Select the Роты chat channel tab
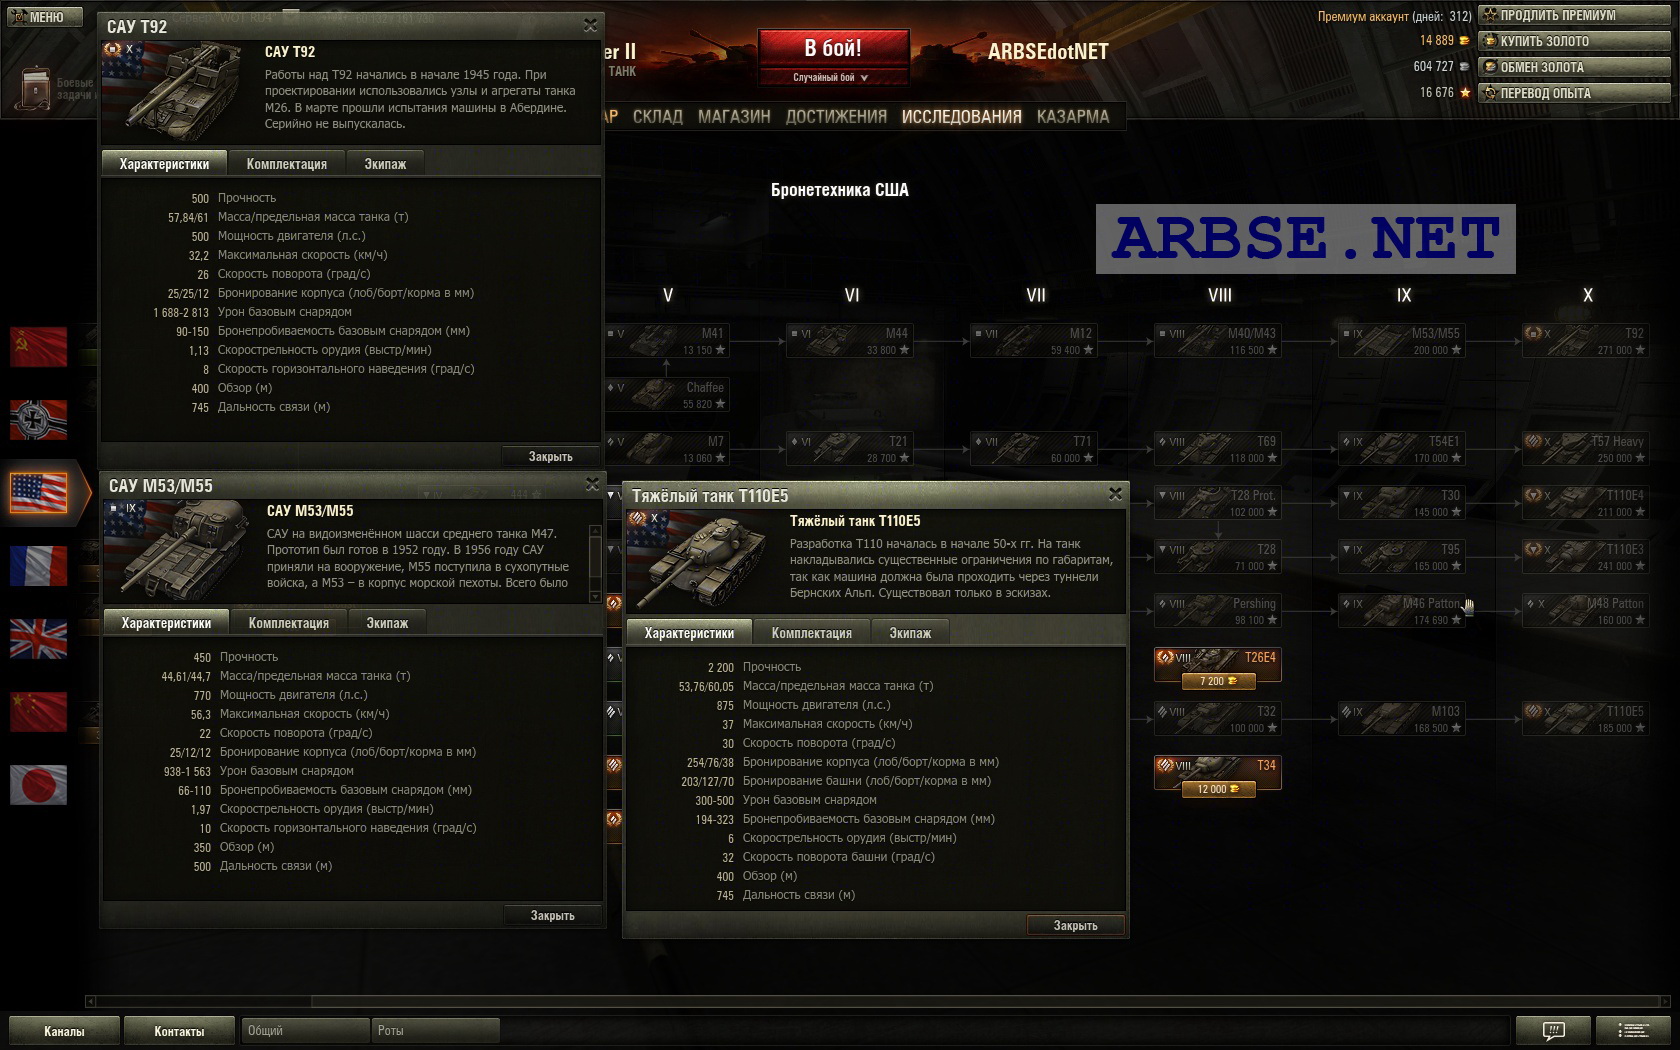Image resolution: width=1680 pixels, height=1050 pixels. 435,1030
